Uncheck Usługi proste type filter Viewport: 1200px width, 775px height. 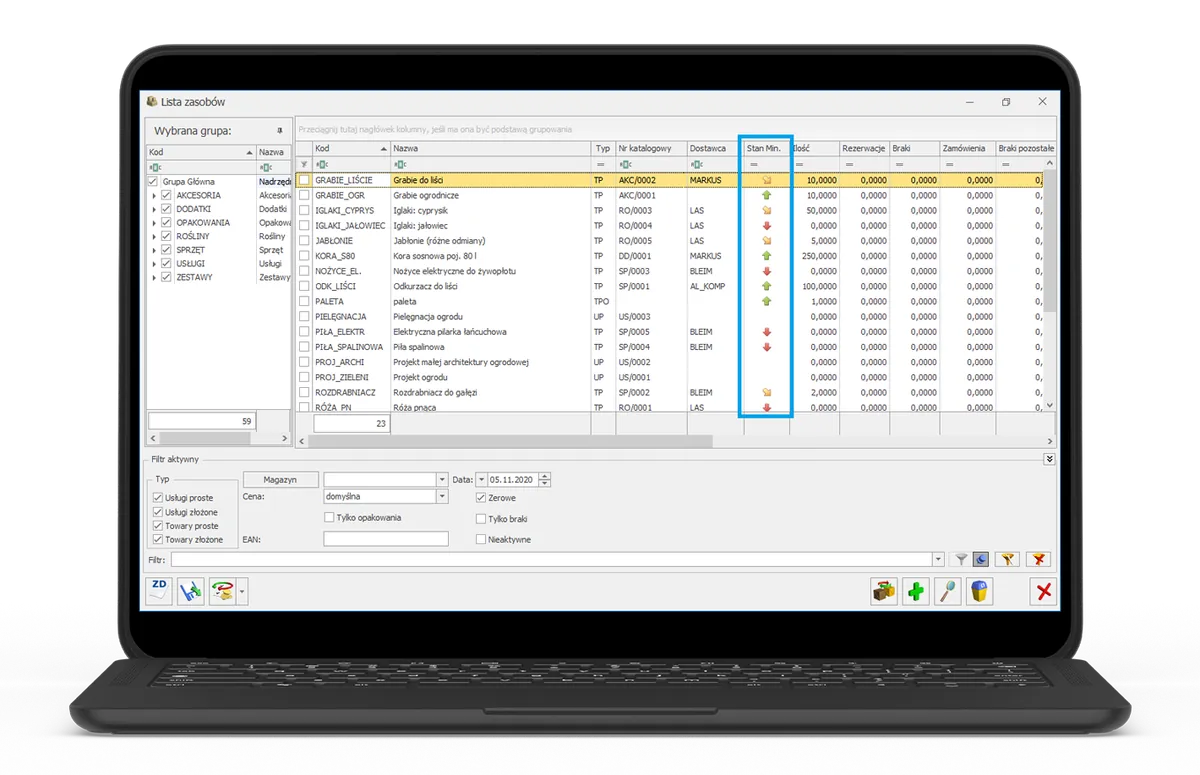click(x=157, y=498)
